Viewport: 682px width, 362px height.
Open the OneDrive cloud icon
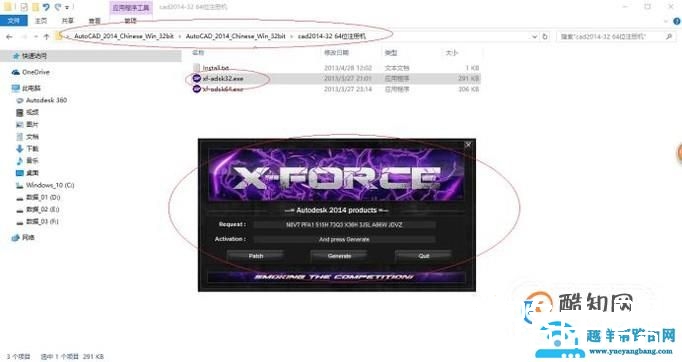16,72
